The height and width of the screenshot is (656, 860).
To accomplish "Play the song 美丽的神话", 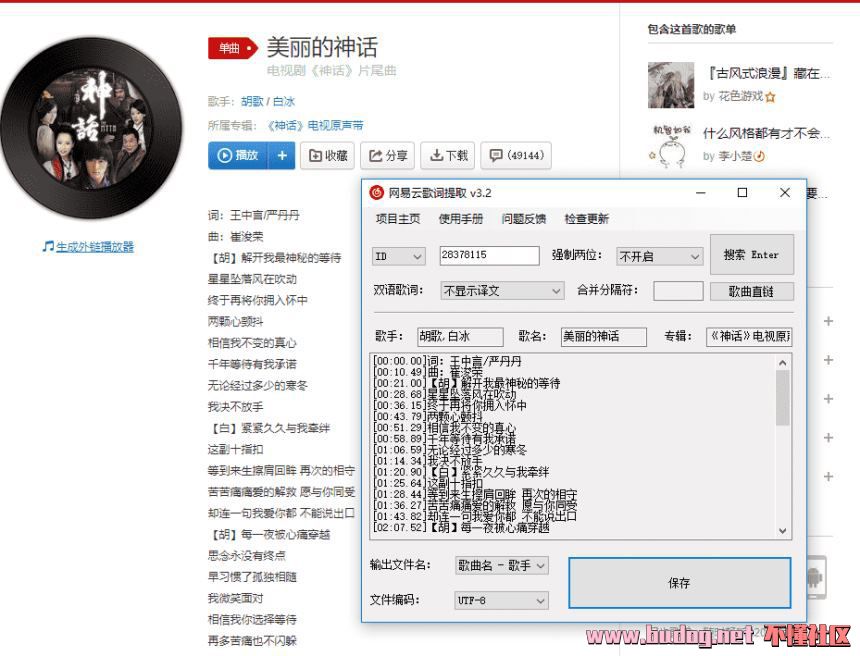I will [237, 156].
